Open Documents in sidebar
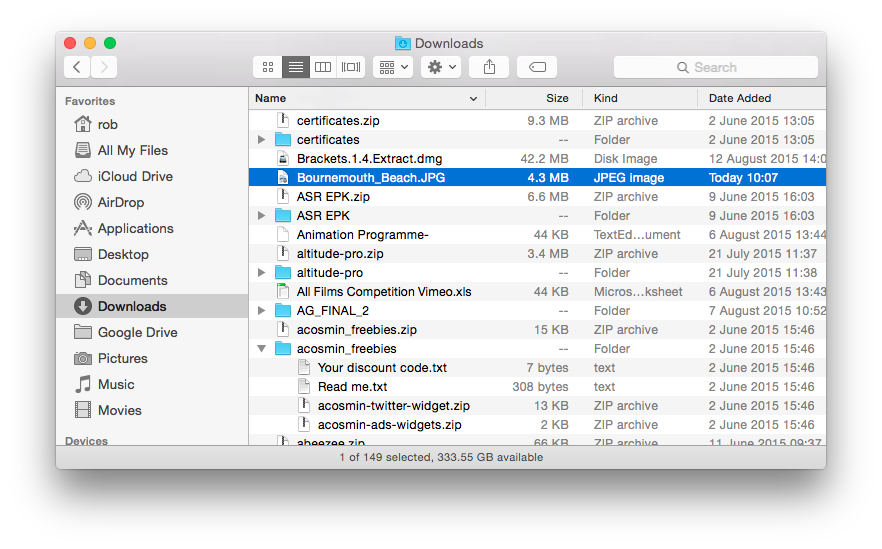The width and height of the screenshot is (882, 549). pyautogui.click(x=152, y=280)
